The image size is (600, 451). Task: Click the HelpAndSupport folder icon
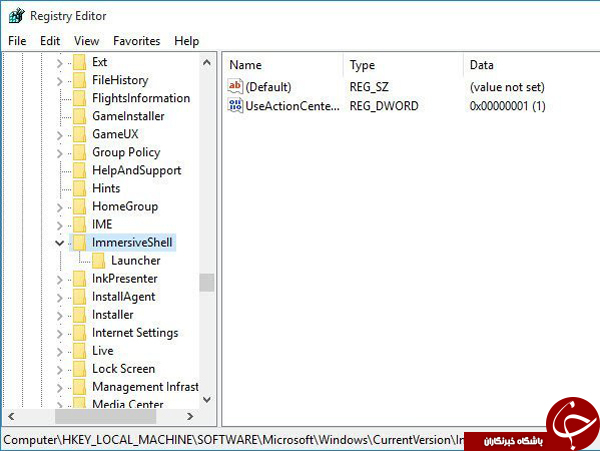(79, 170)
